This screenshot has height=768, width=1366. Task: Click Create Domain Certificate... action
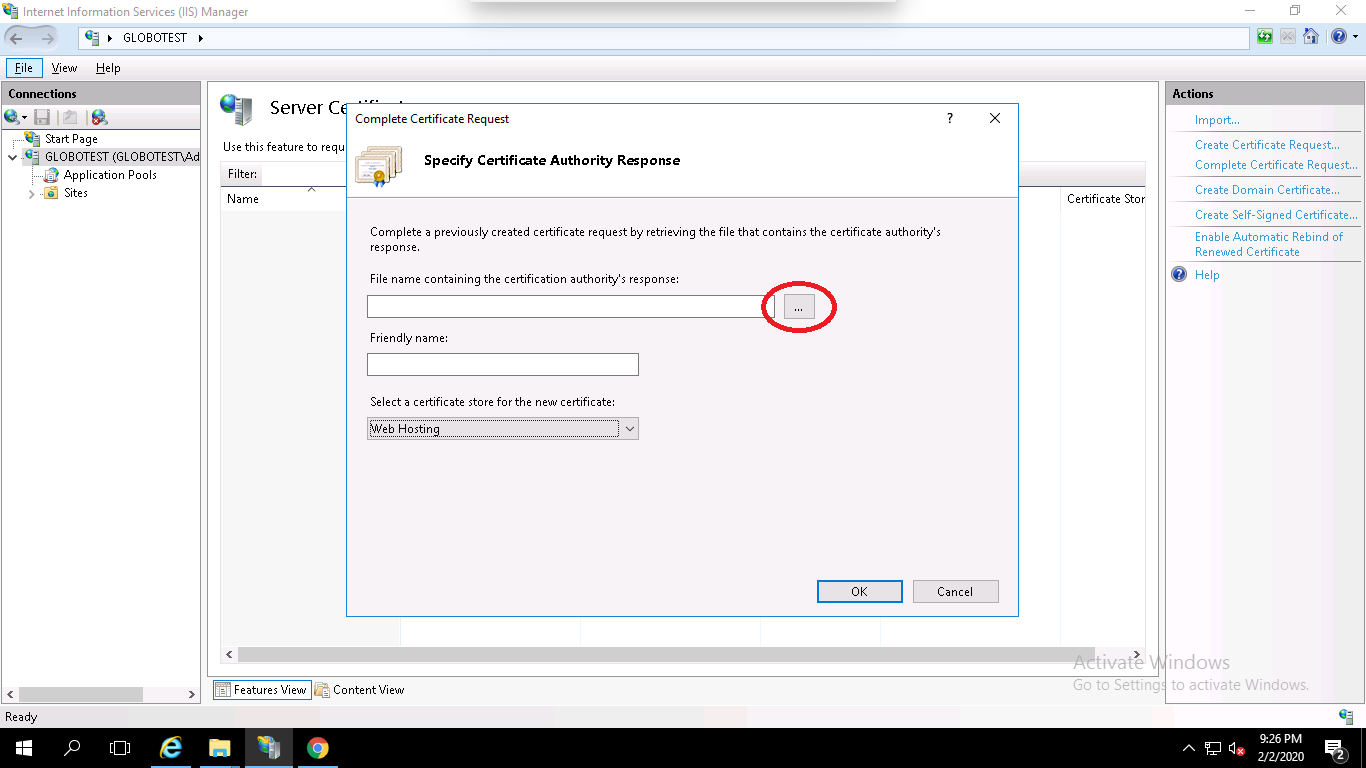[1267, 190]
